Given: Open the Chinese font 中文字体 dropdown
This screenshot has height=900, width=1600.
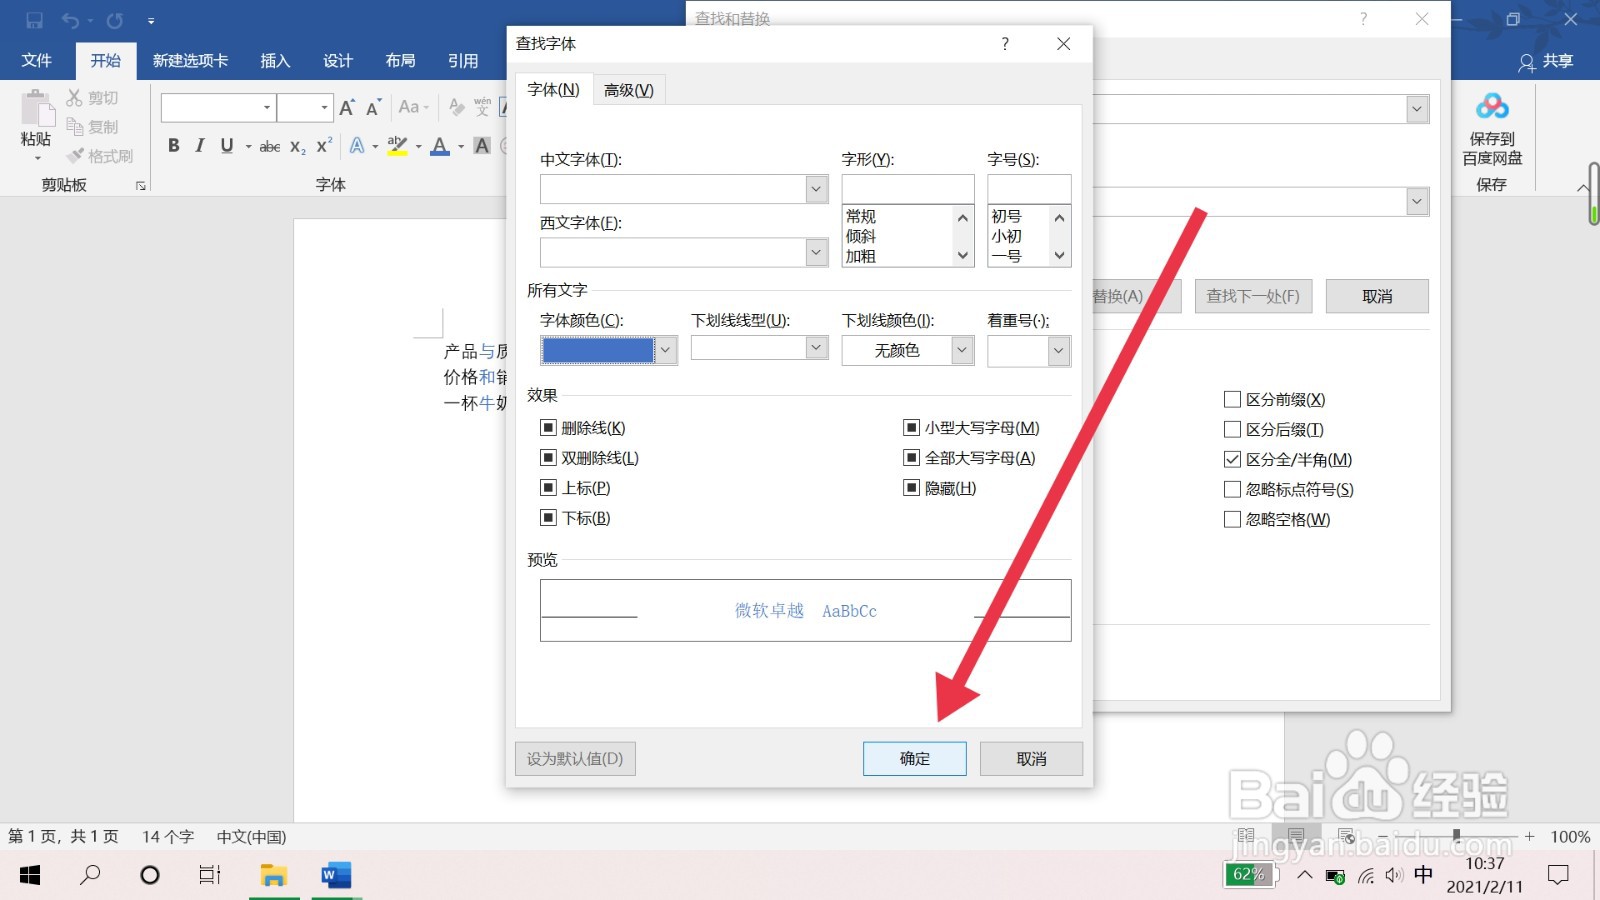Looking at the screenshot, I should pos(817,189).
